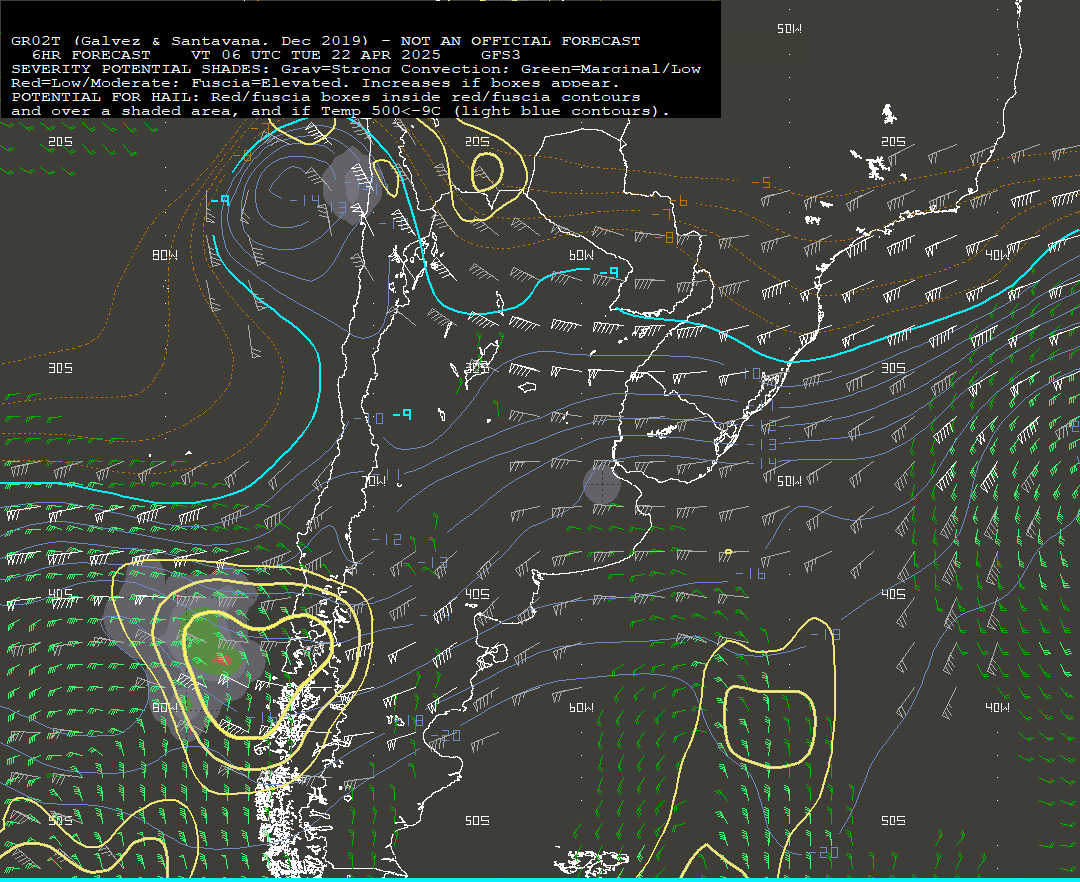Click the orange "-6" contour label
Viewport: 1080px width, 882px height.
click(x=678, y=201)
